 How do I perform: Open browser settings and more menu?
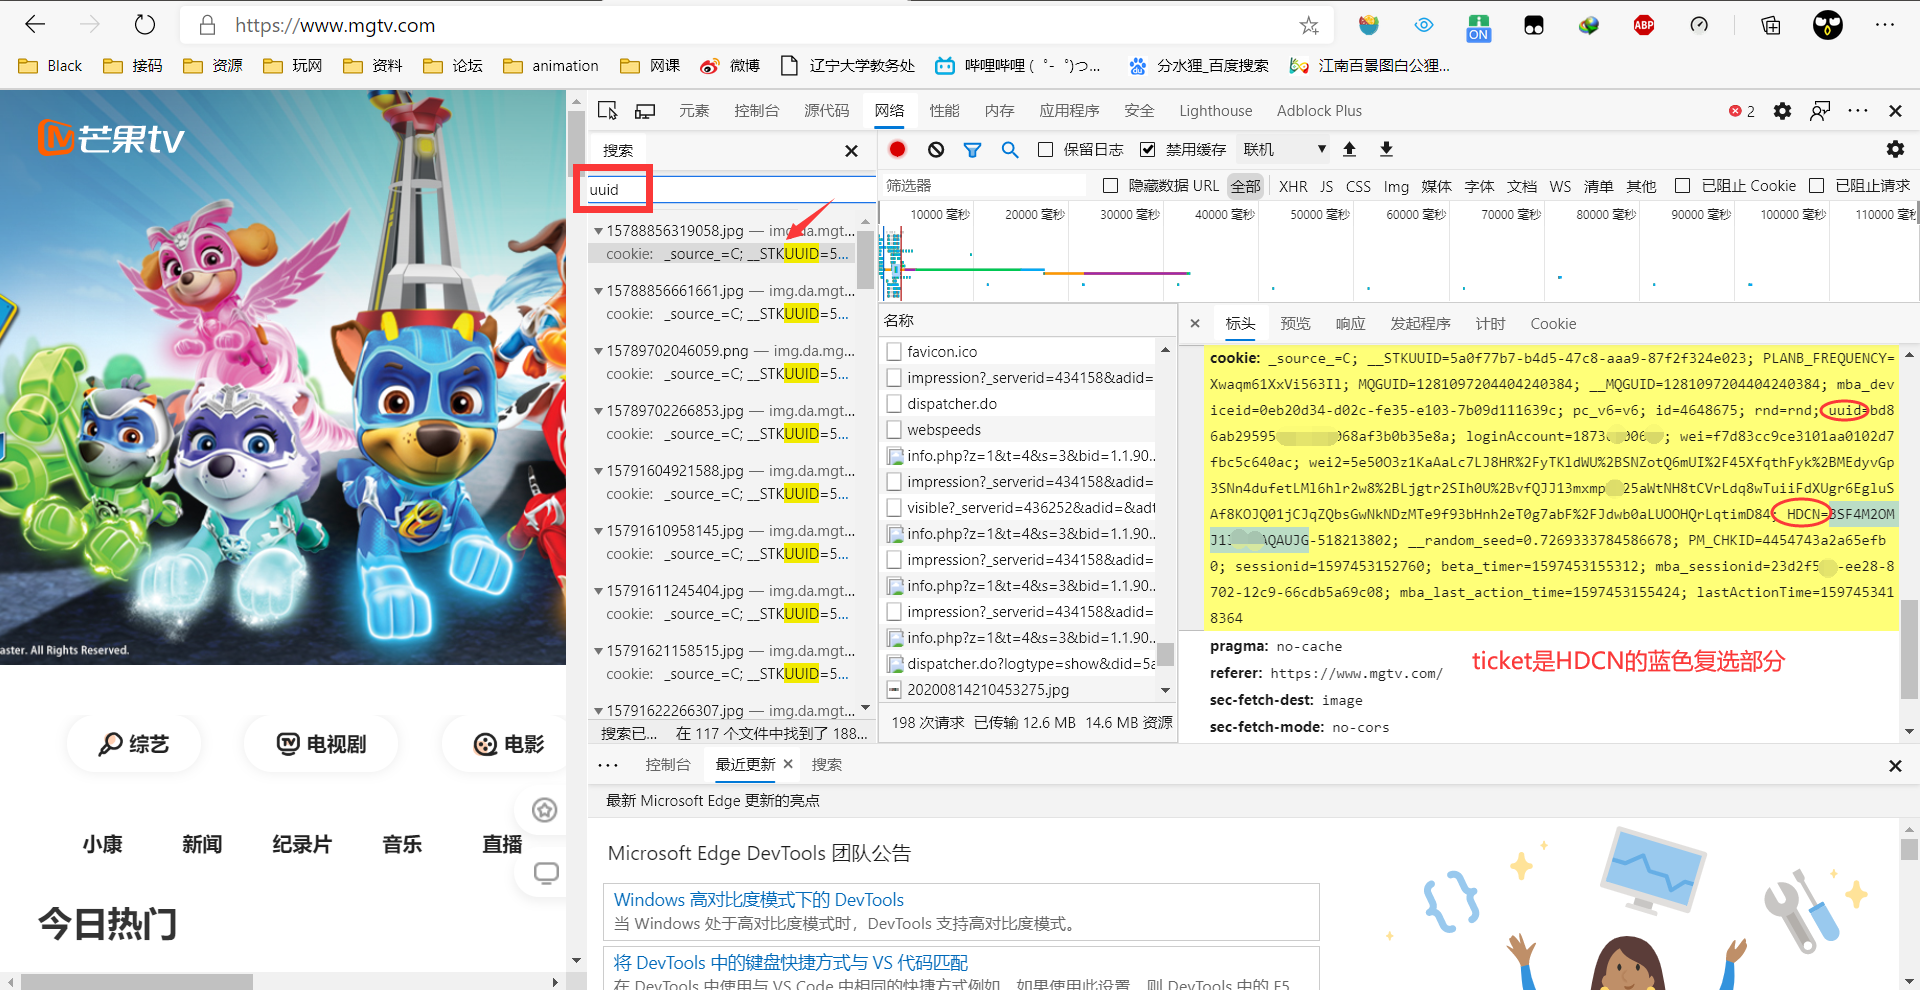point(1885,25)
